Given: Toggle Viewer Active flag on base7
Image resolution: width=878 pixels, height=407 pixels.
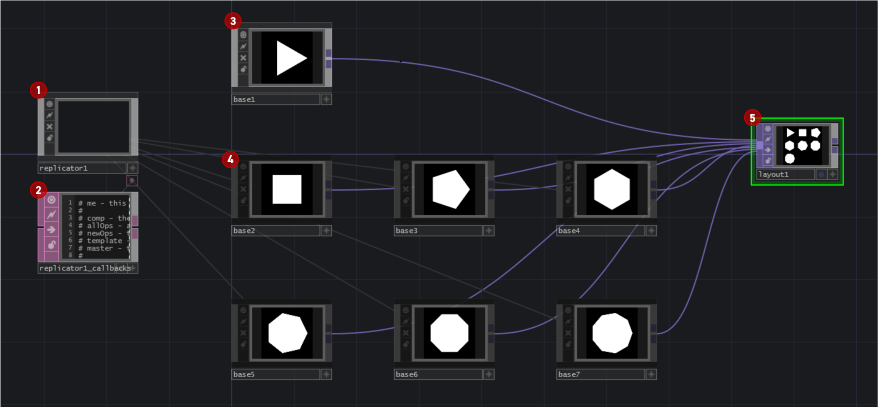Looking at the screenshot, I should [x=568, y=310].
